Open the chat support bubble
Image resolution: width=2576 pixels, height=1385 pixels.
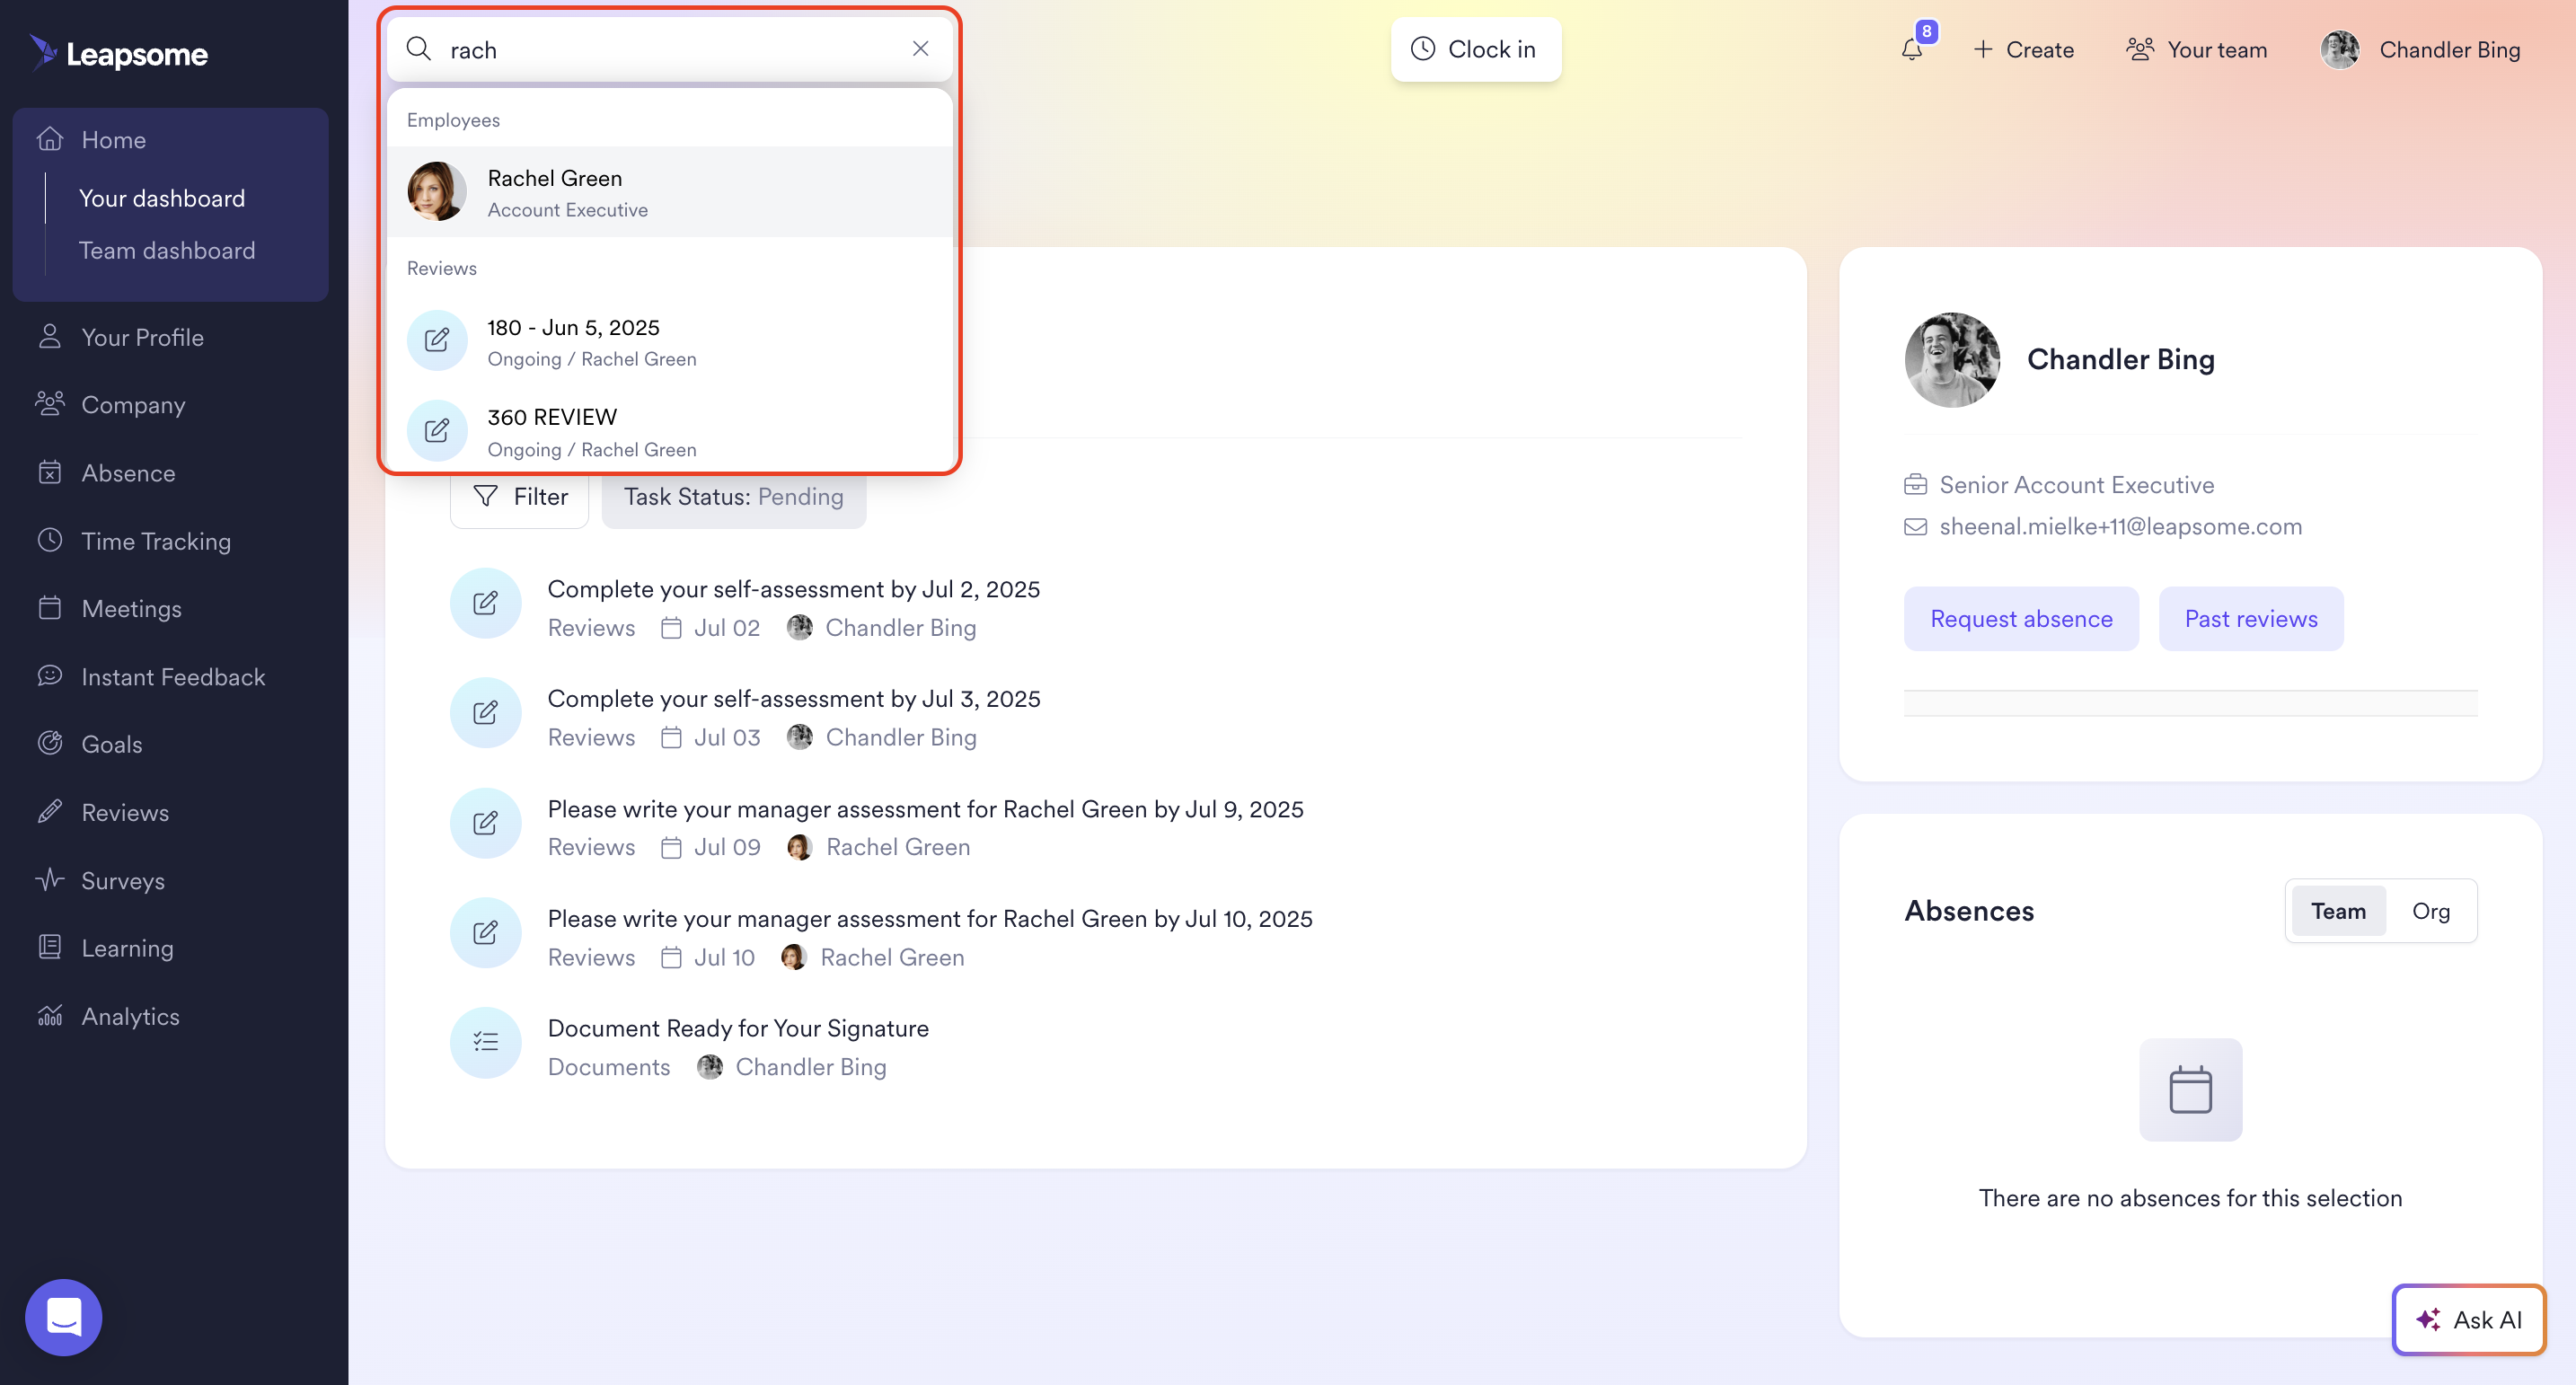pos(63,1317)
